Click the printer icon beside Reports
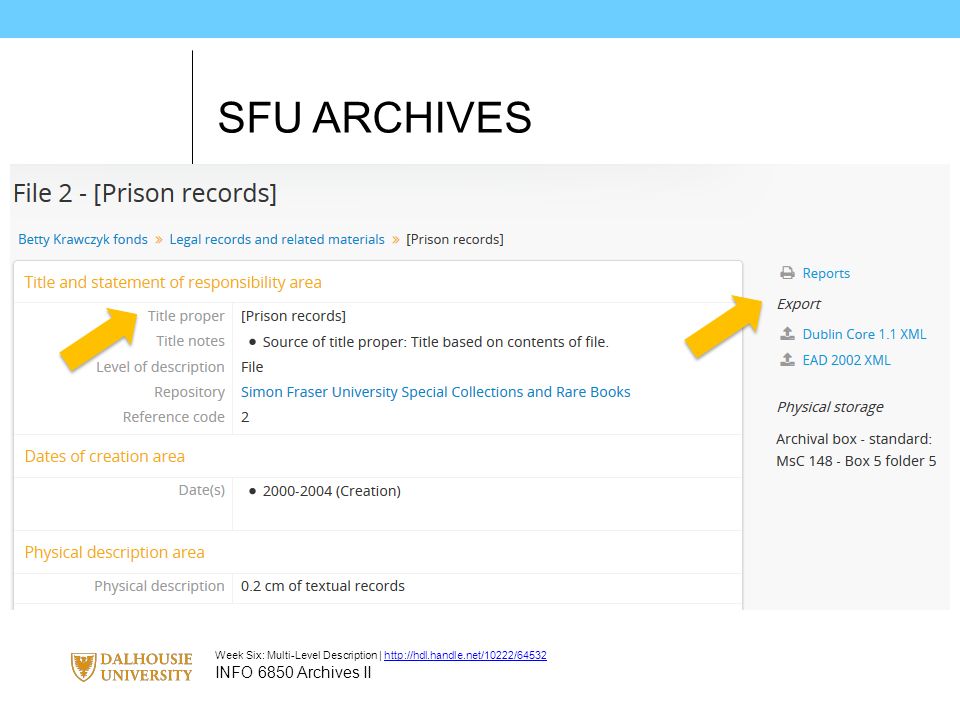960x720 pixels. click(787, 273)
